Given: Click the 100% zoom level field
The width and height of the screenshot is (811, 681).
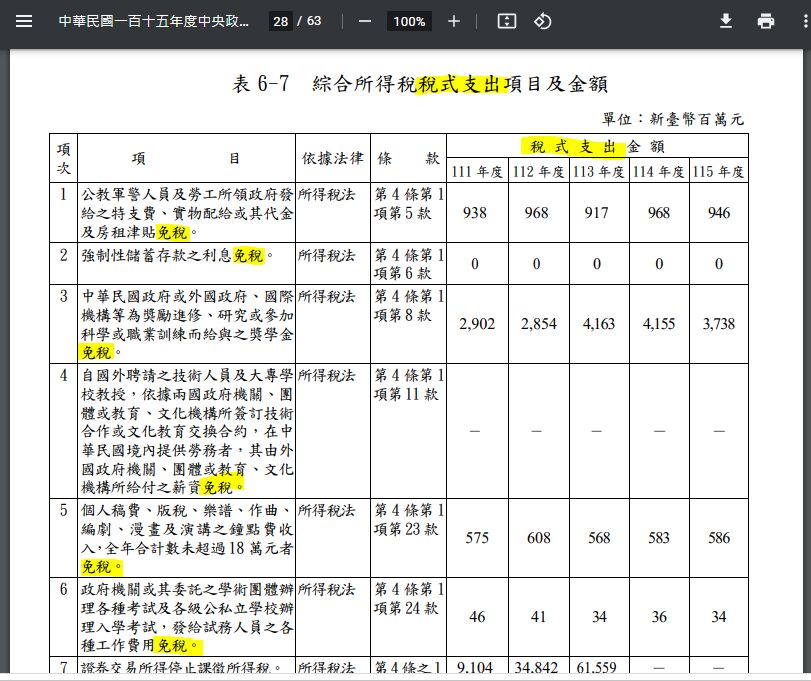Looking at the screenshot, I should click(408, 21).
